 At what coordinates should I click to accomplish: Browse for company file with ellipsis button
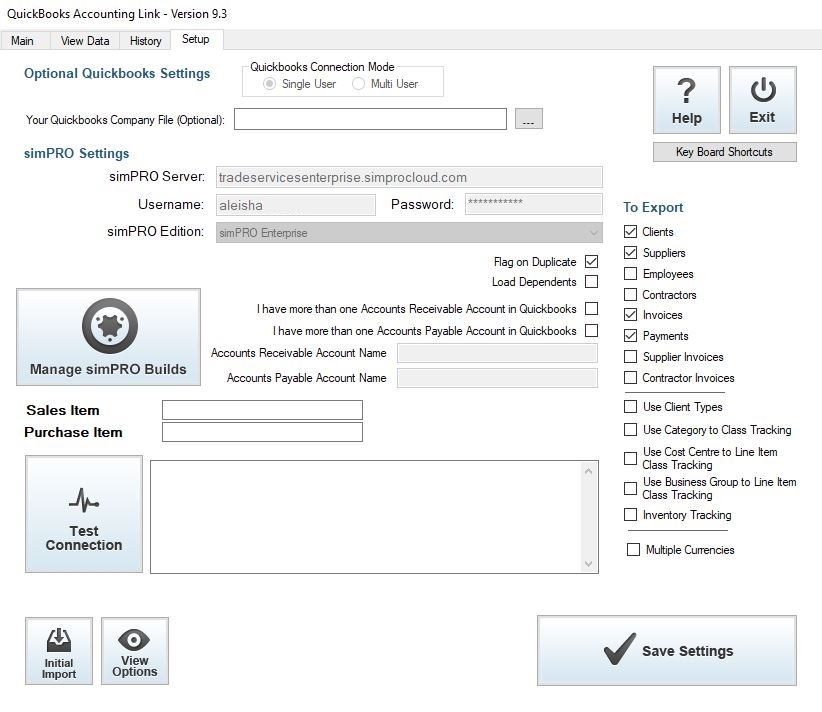tap(528, 120)
